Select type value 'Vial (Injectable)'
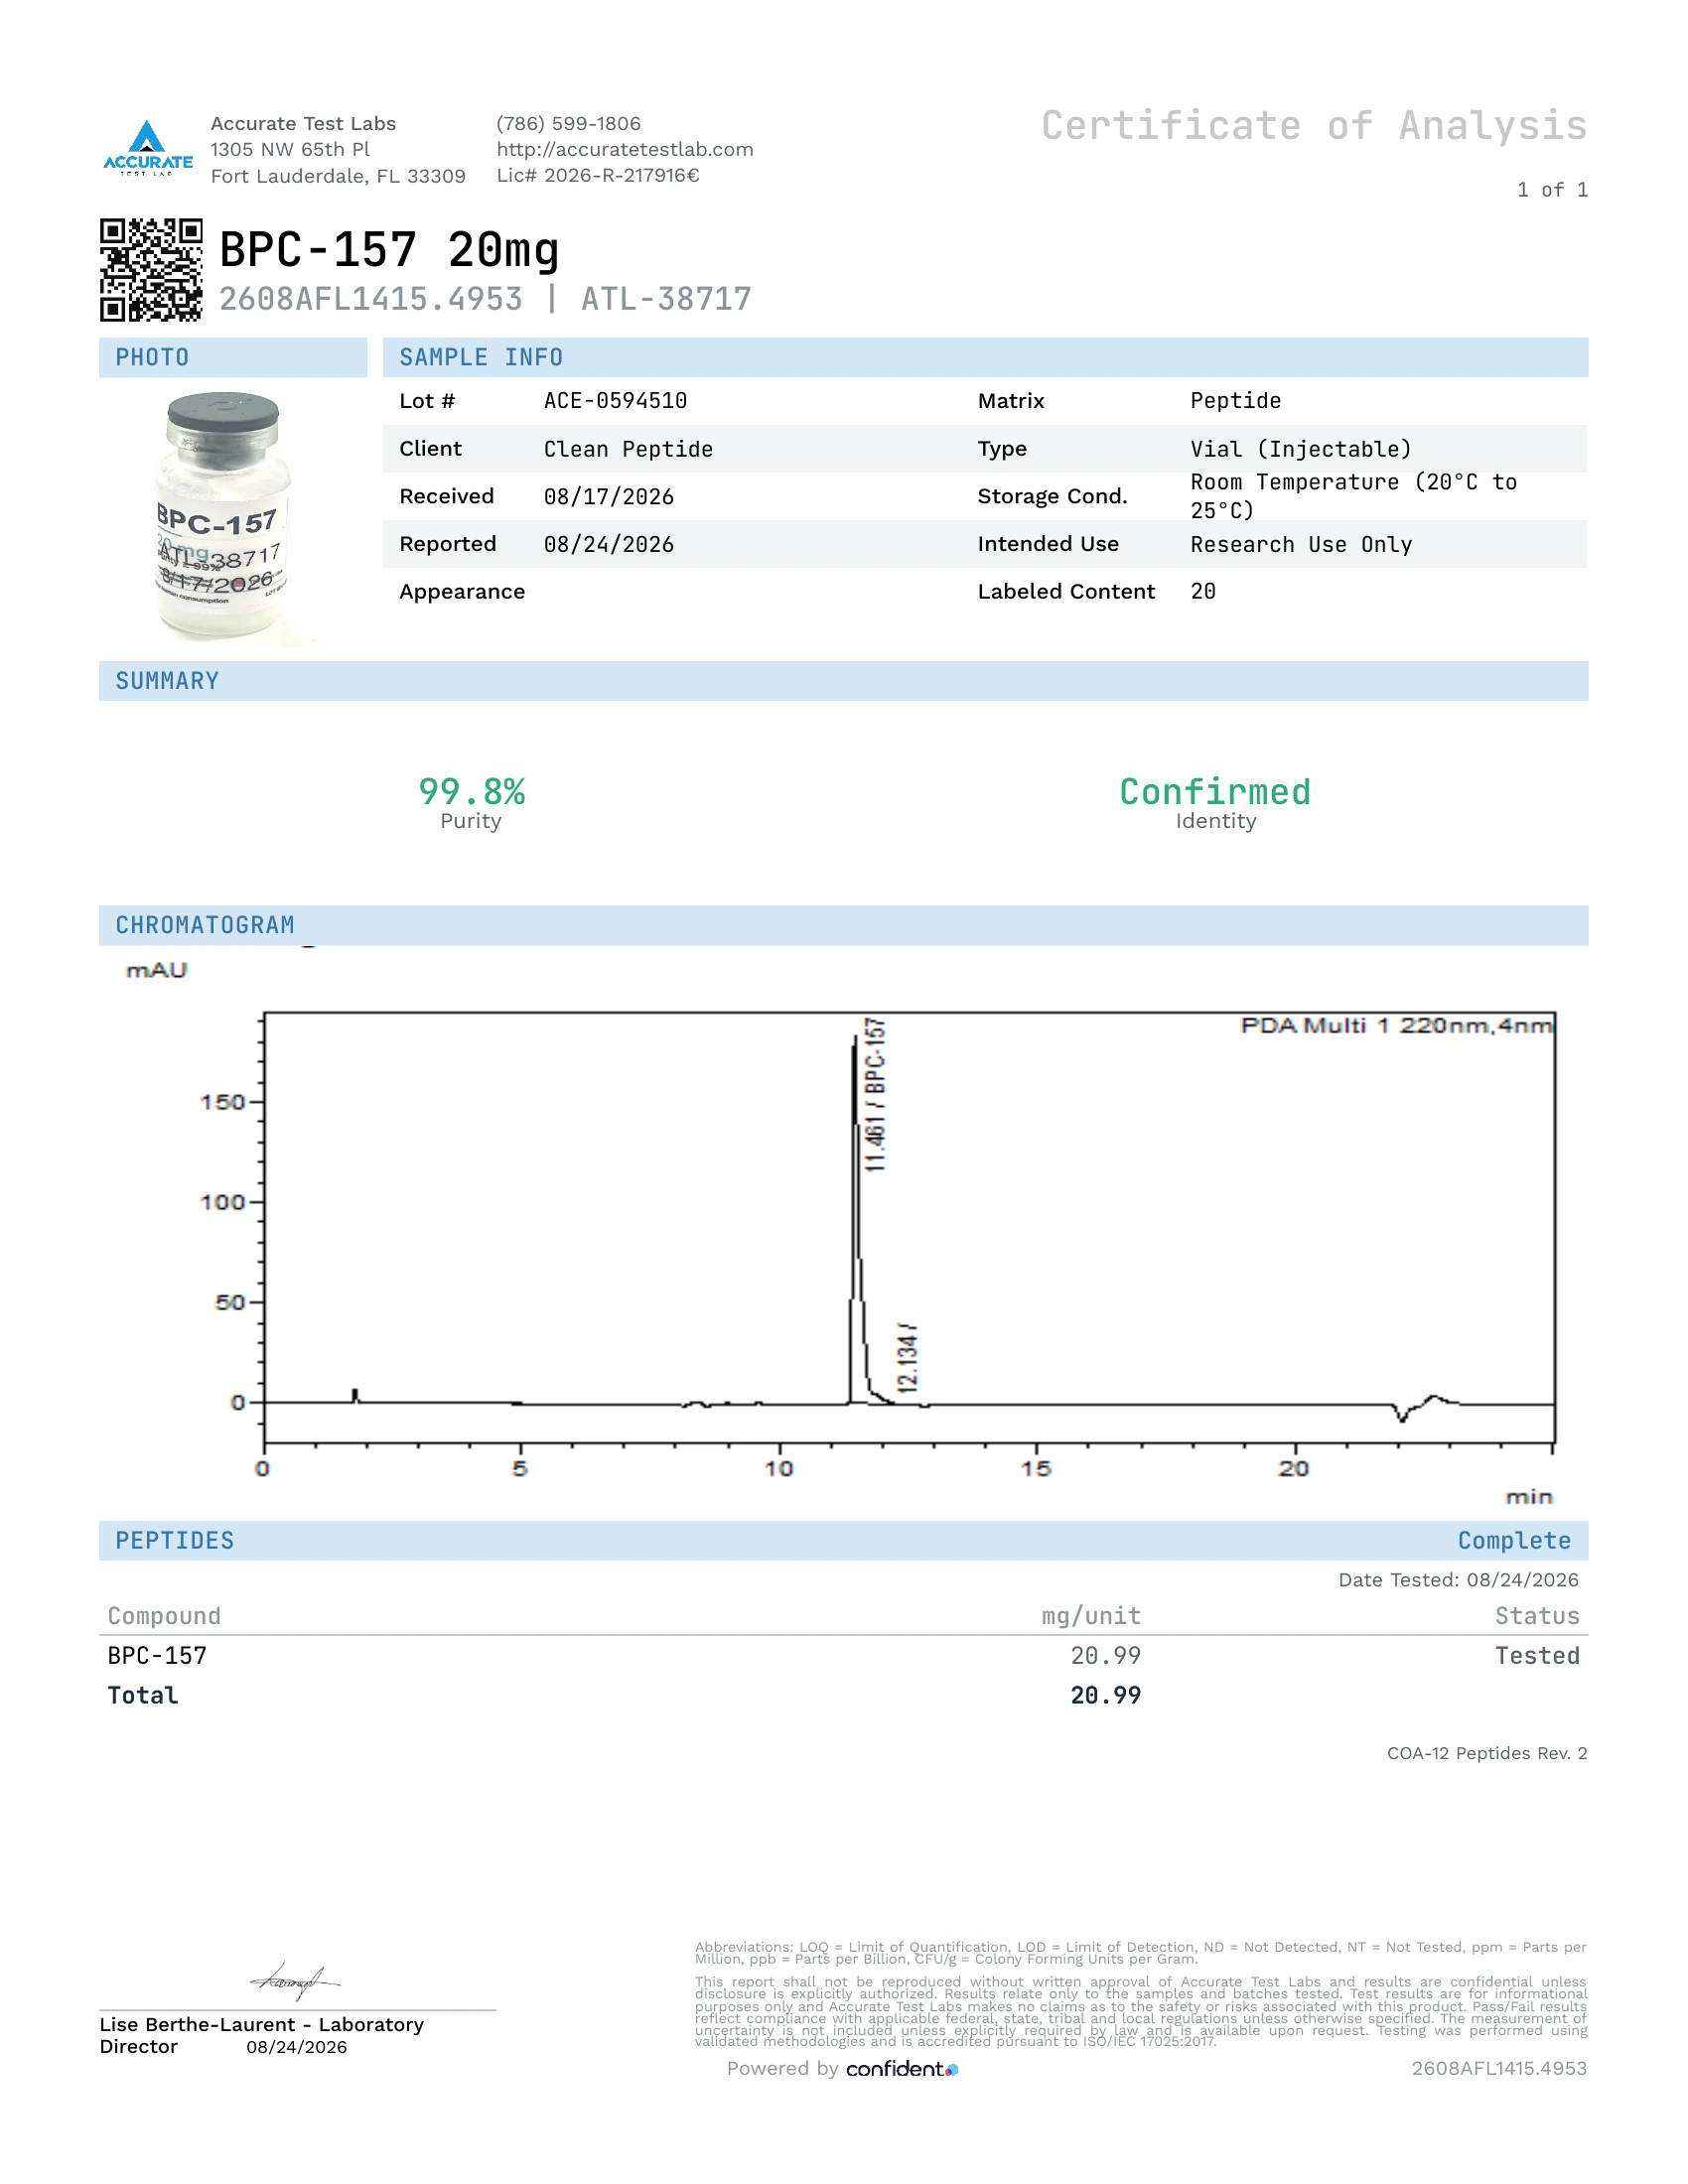This screenshot has width=1688, height=2184. click(1301, 449)
